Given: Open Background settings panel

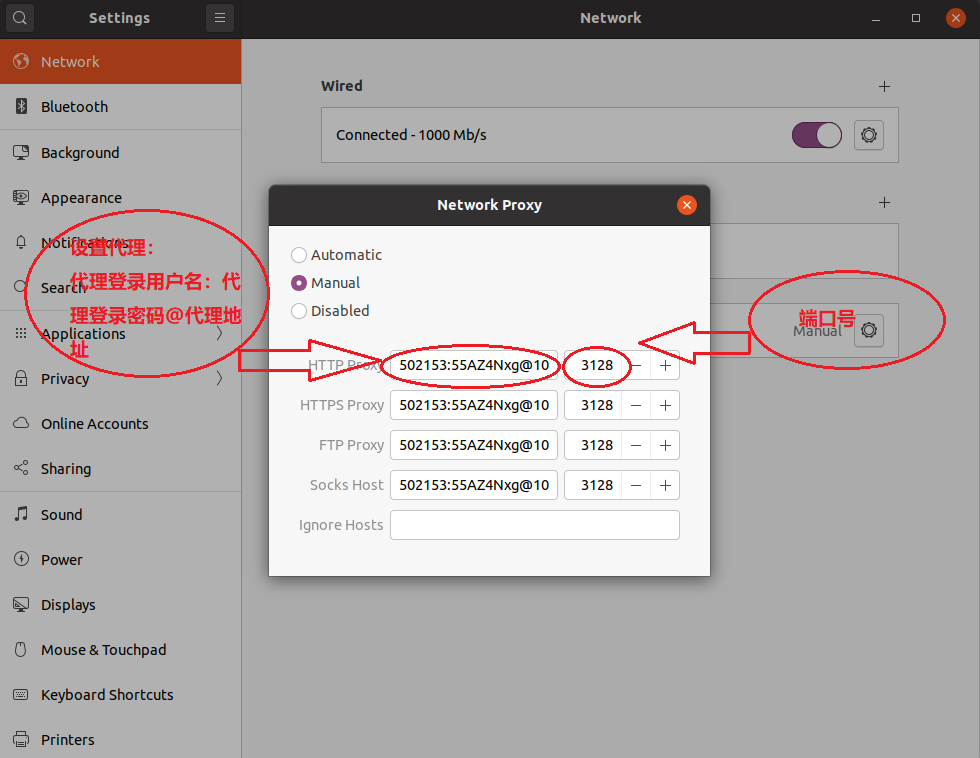Looking at the screenshot, I should pyautogui.click(x=121, y=152).
